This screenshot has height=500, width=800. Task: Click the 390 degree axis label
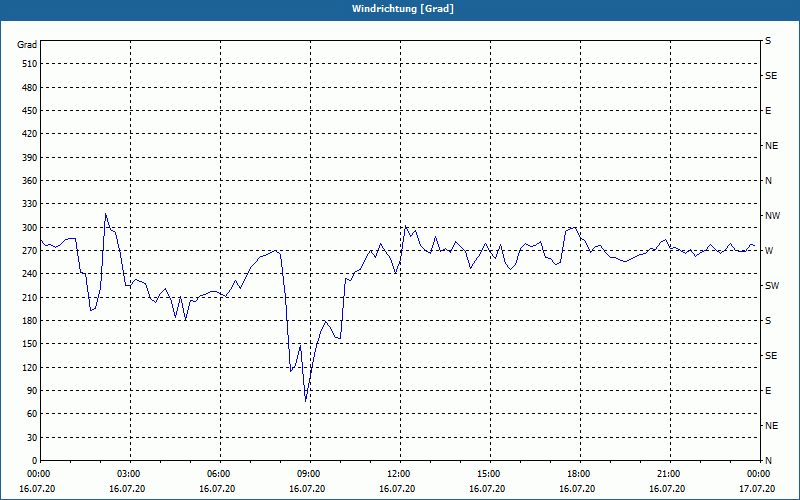pyautogui.click(x=30, y=158)
